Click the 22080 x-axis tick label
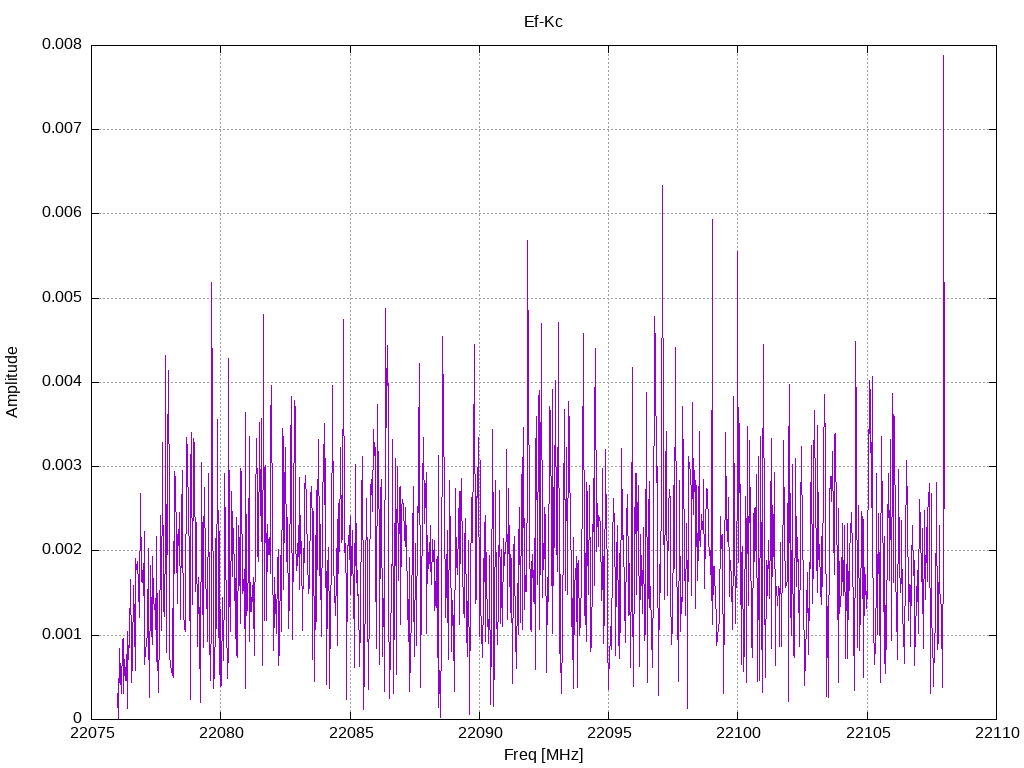1024x768 pixels. pyautogui.click(x=221, y=733)
